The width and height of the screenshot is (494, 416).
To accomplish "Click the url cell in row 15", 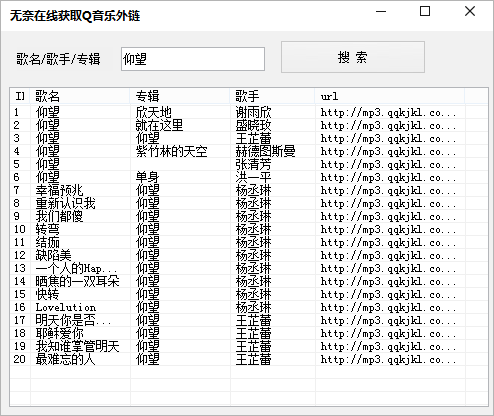I will (x=388, y=295).
